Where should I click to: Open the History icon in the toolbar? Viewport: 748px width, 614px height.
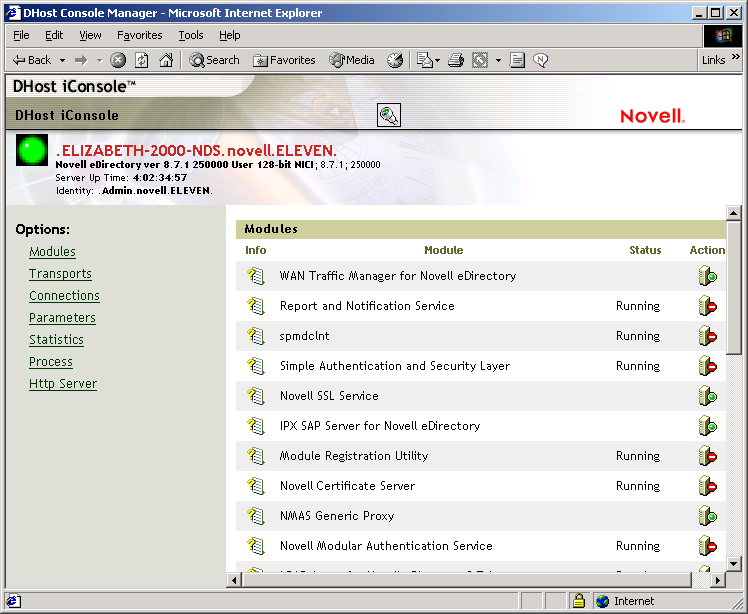[x=395, y=60]
